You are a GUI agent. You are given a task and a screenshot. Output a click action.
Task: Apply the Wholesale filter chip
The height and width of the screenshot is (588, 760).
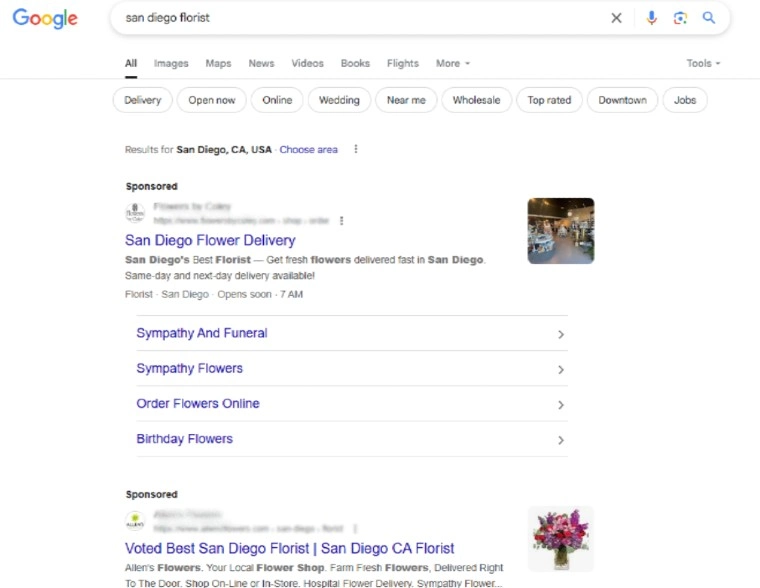476,100
